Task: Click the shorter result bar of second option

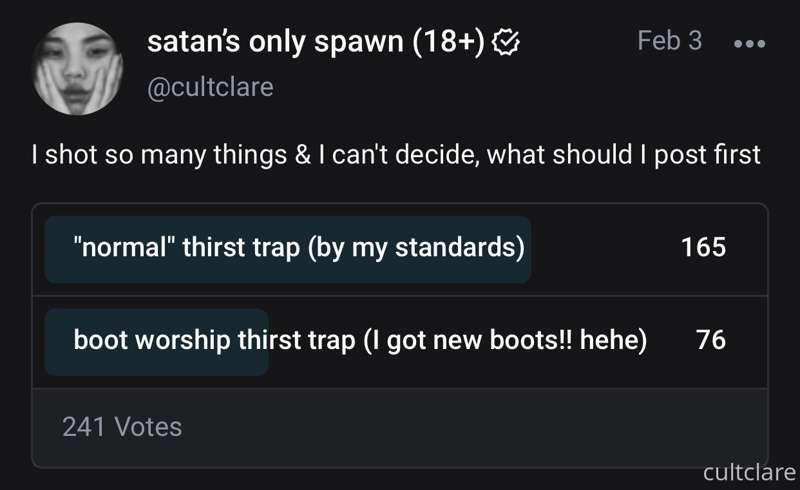Action: tap(157, 342)
